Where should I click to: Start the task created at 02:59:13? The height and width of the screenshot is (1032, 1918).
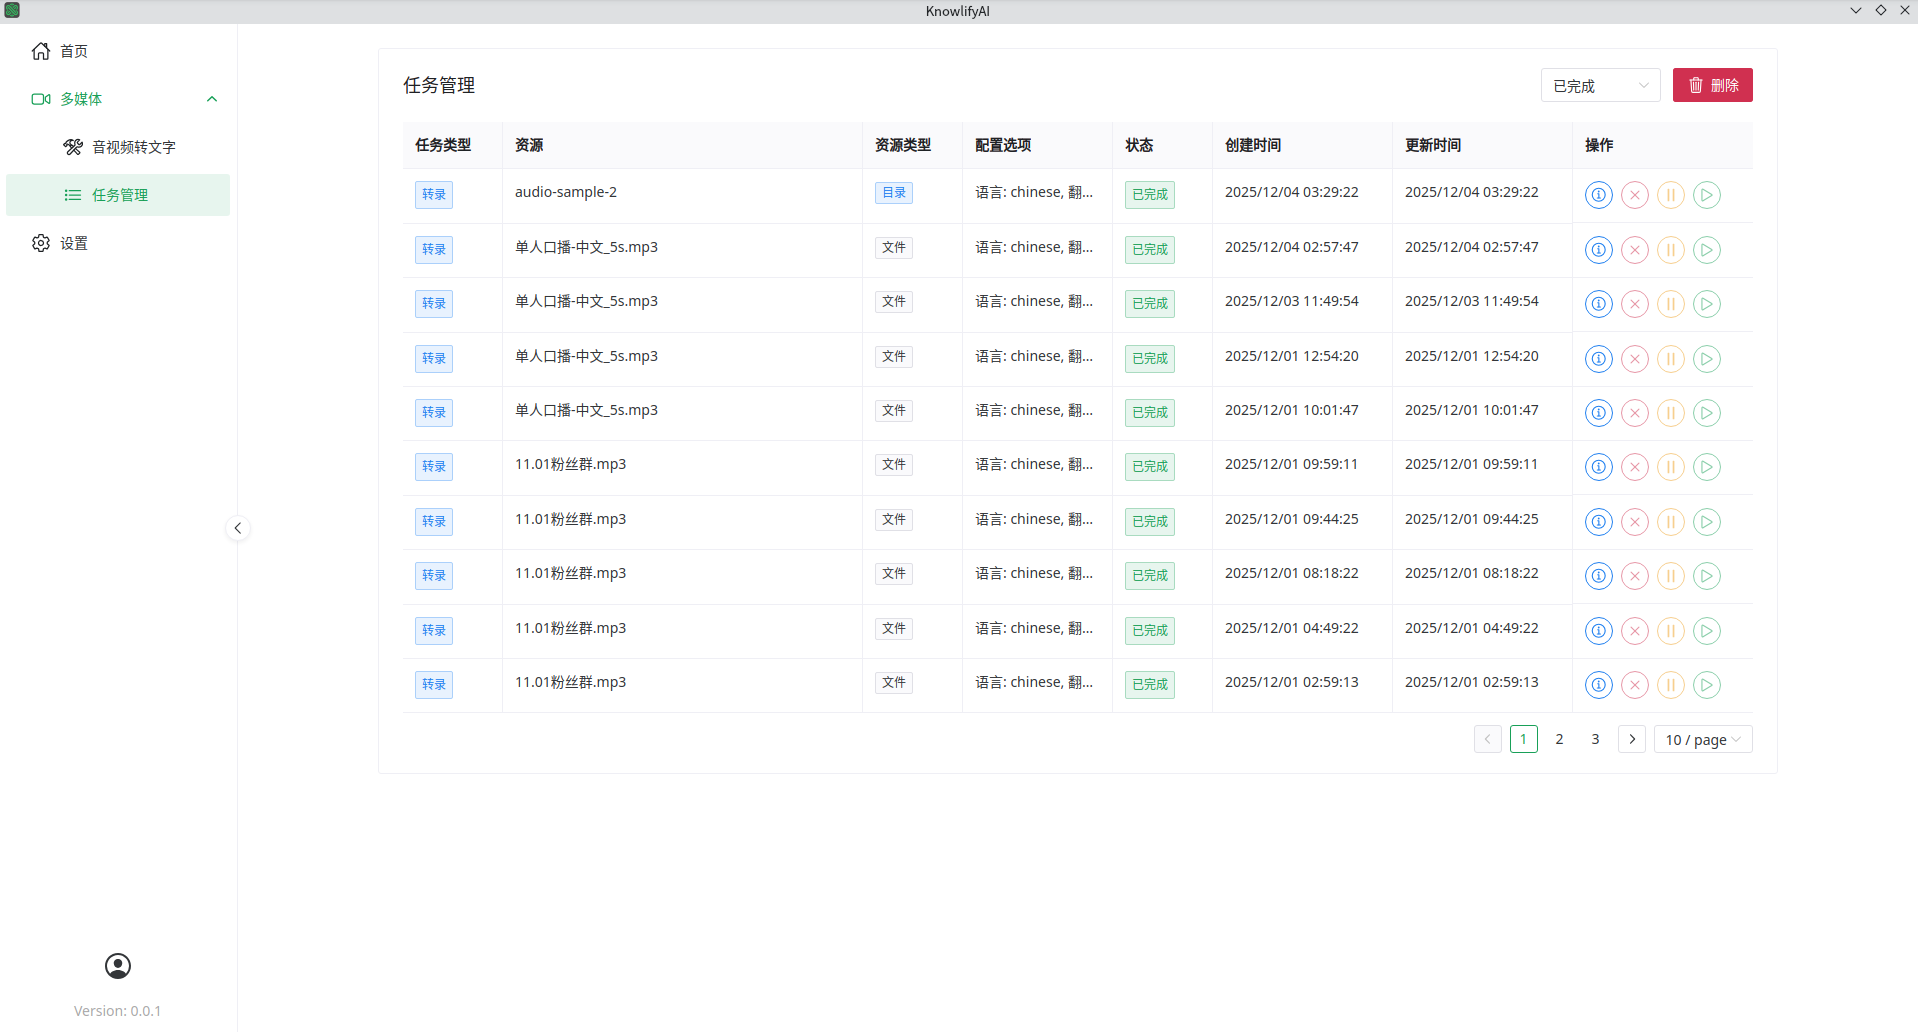pos(1706,685)
